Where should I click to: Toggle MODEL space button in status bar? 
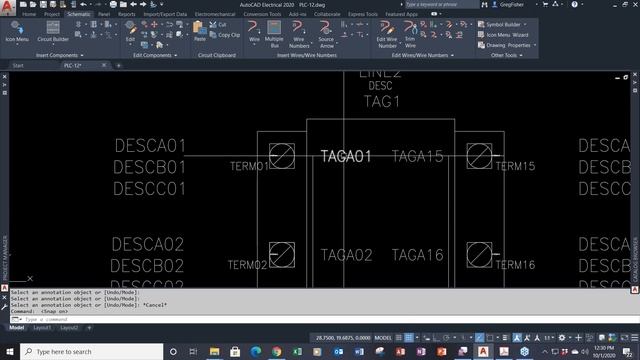tap(383, 338)
